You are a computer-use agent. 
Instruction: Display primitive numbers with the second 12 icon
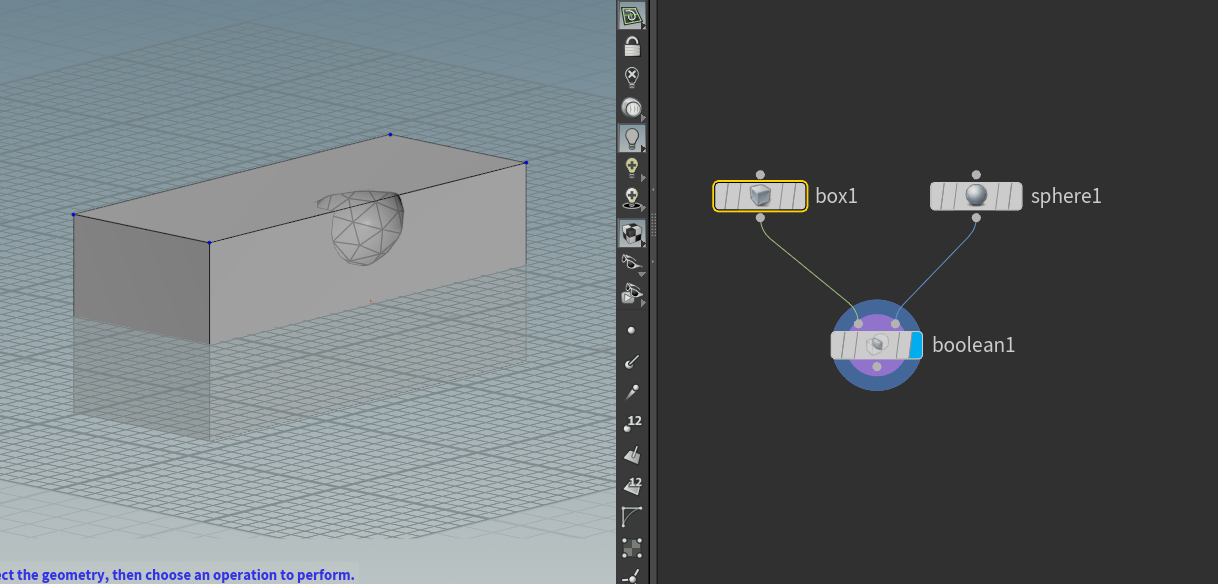tap(632, 485)
